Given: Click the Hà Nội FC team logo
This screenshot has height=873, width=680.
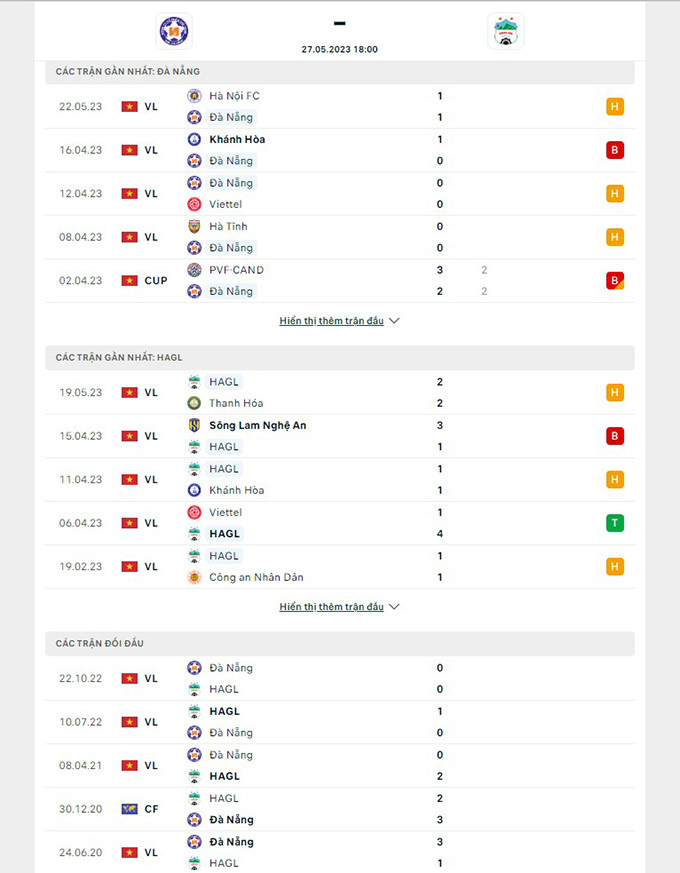Looking at the screenshot, I should [194, 96].
